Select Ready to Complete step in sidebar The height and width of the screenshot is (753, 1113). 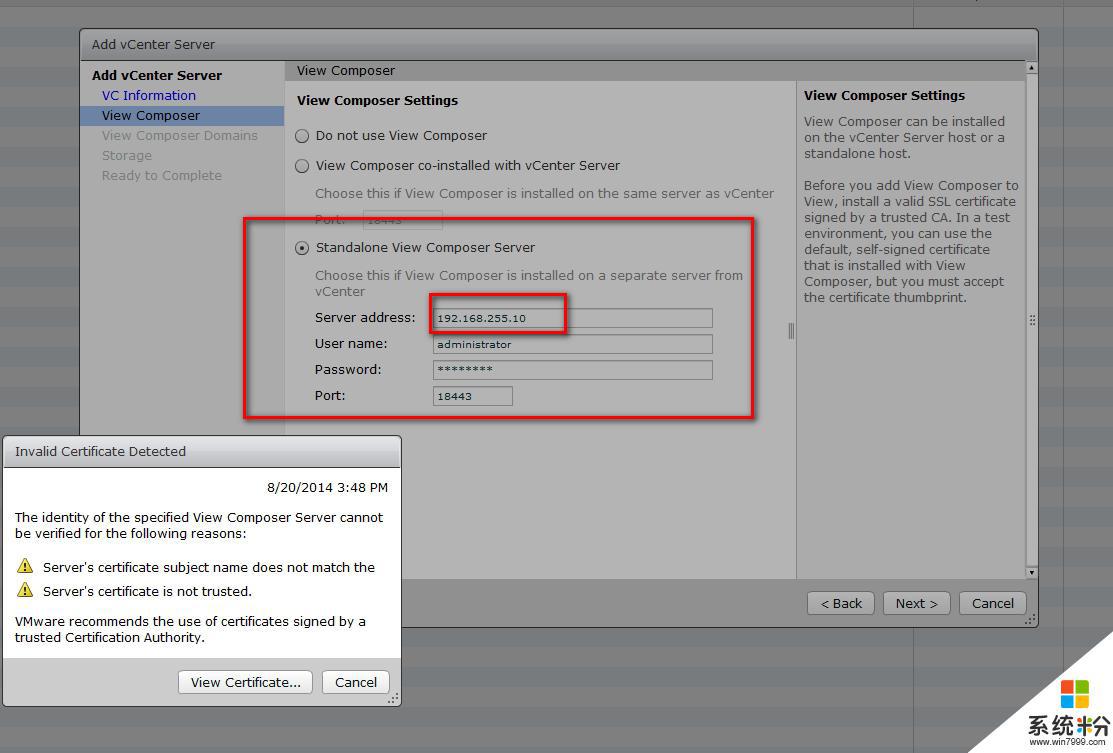161,175
